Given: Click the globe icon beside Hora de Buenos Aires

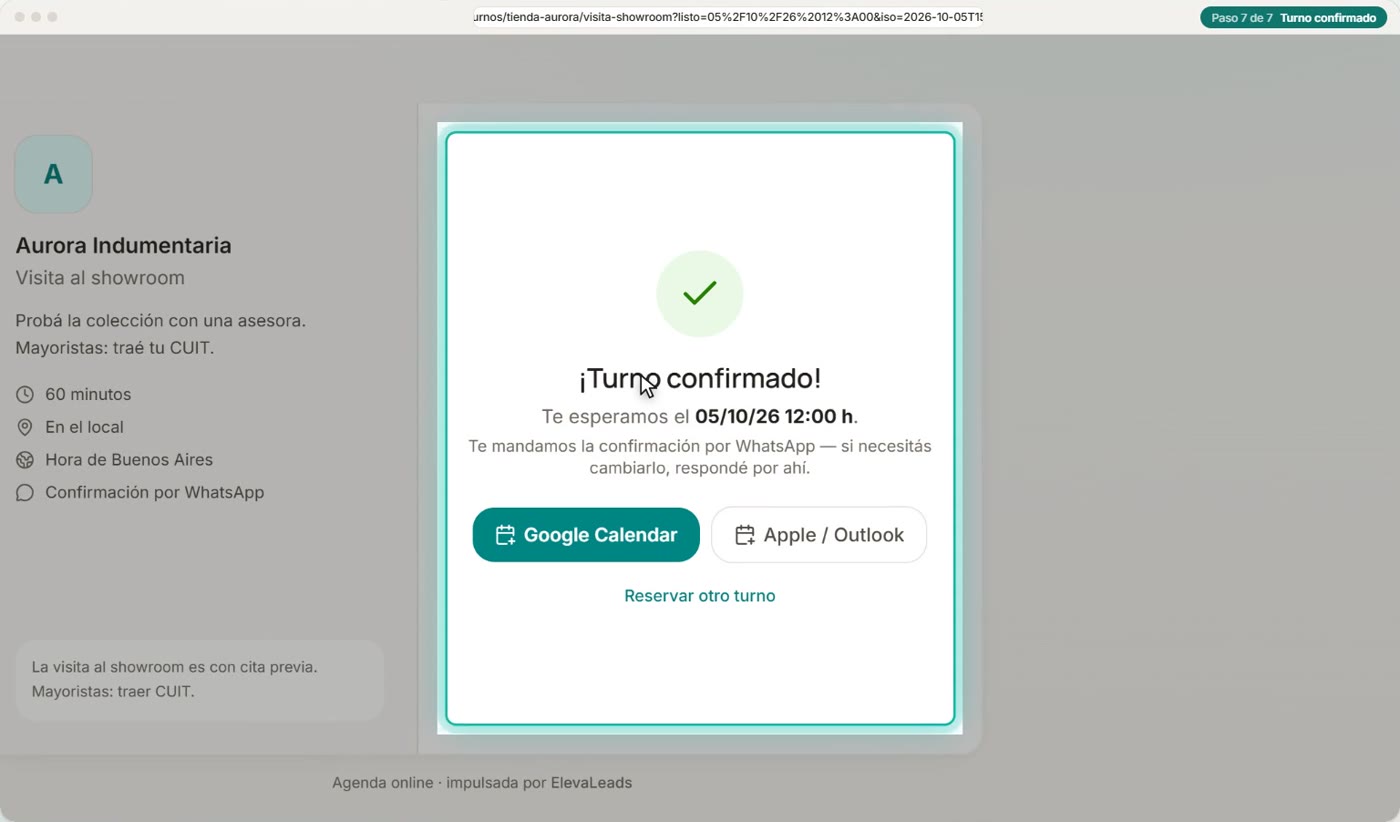Looking at the screenshot, I should click(25, 460).
